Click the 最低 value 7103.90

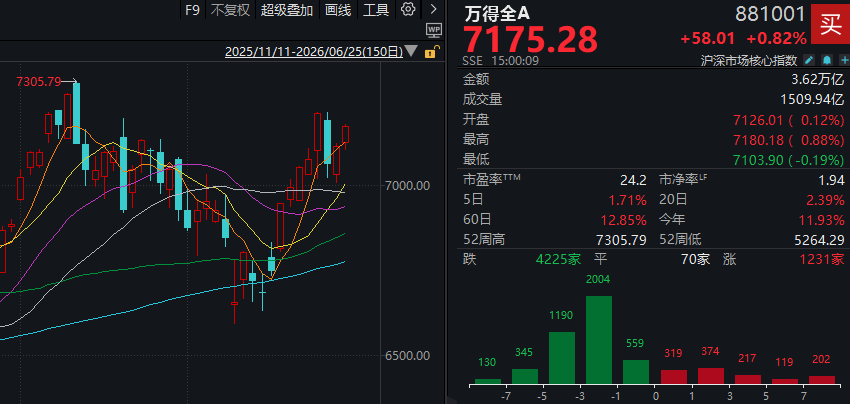tap(759, 160)
